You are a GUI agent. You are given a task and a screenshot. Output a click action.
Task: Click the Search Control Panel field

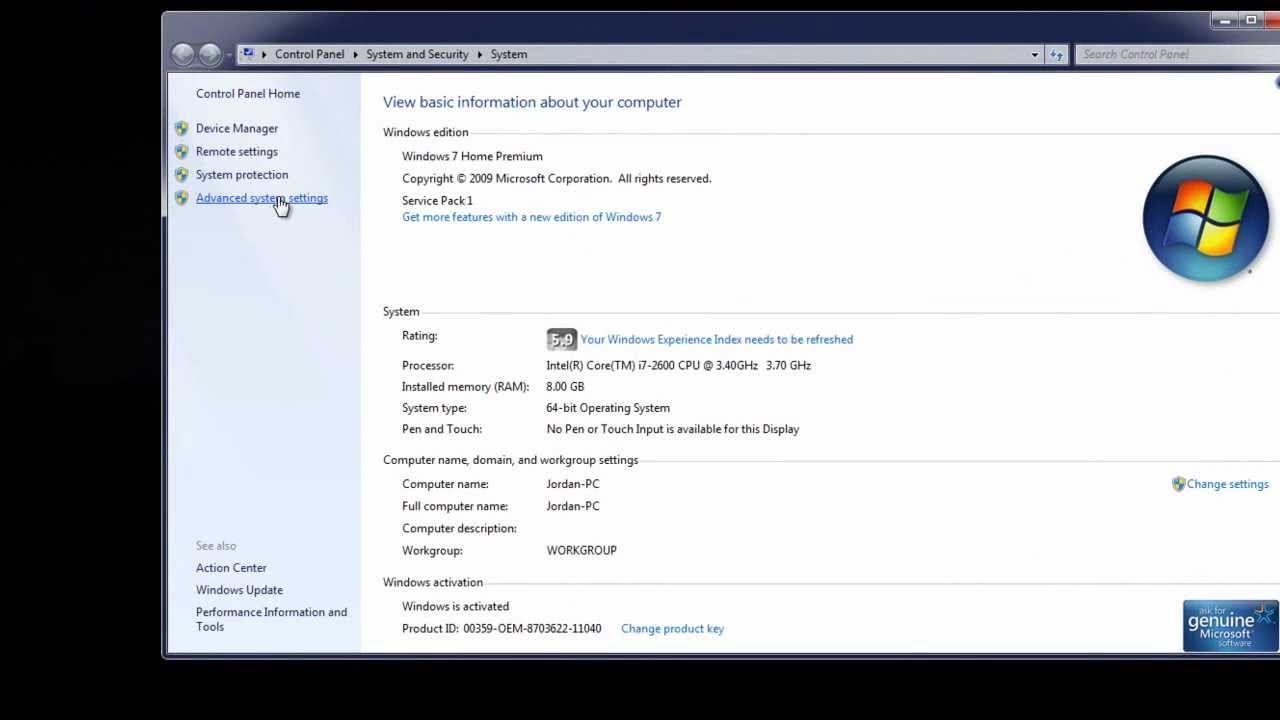click(1176, 54)
